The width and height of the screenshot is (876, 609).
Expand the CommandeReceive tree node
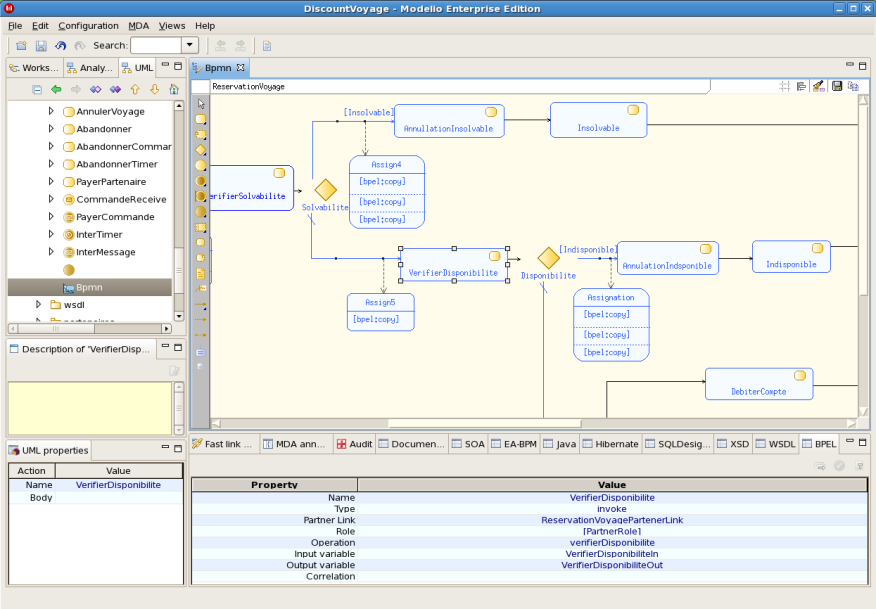51,199
